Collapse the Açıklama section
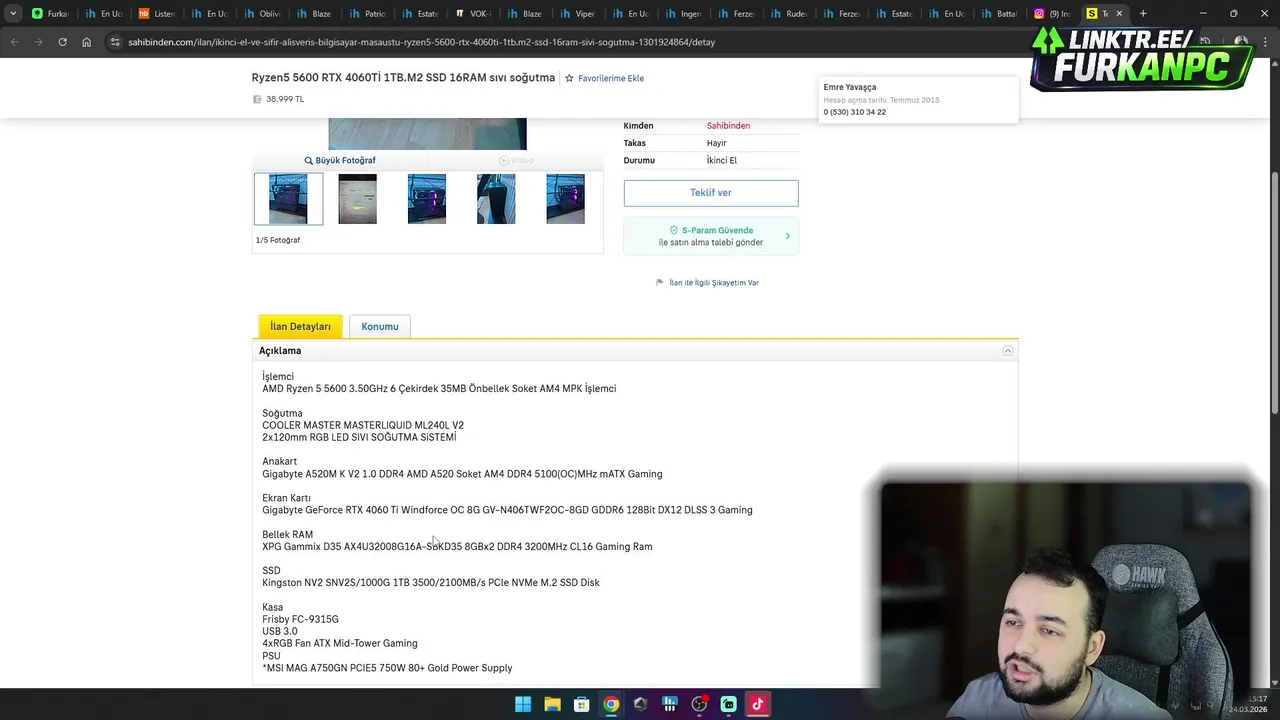1280x720 pixels. tap(1008, 351)
